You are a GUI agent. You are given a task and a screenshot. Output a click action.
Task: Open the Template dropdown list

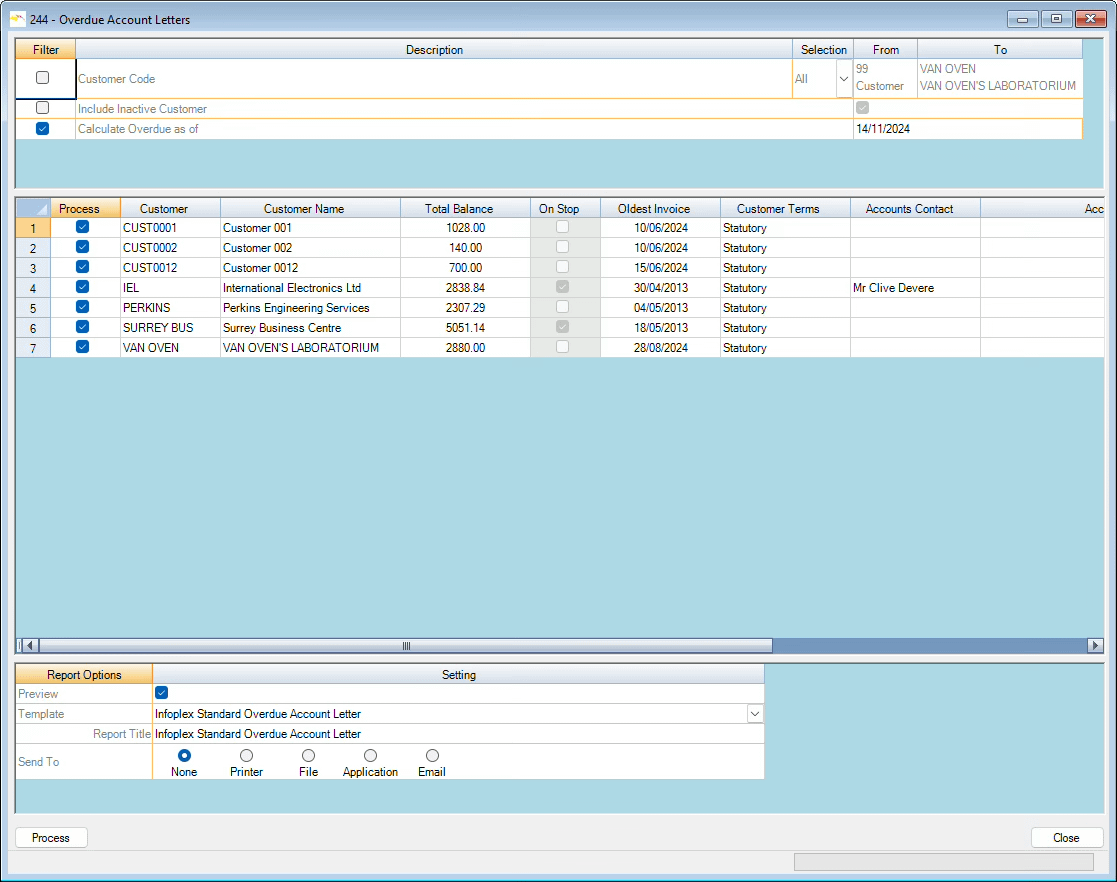(755, 714)
